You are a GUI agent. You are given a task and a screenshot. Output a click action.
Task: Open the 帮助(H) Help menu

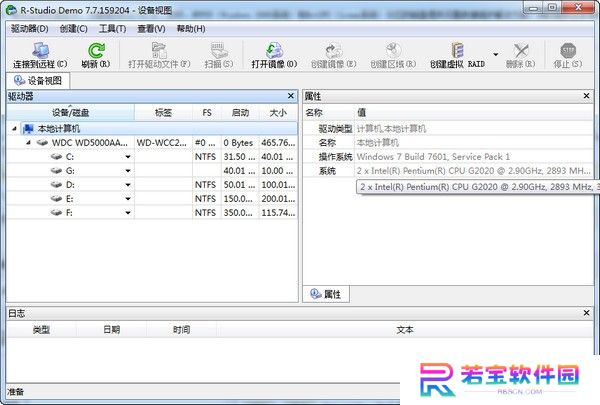click(191, 29)
